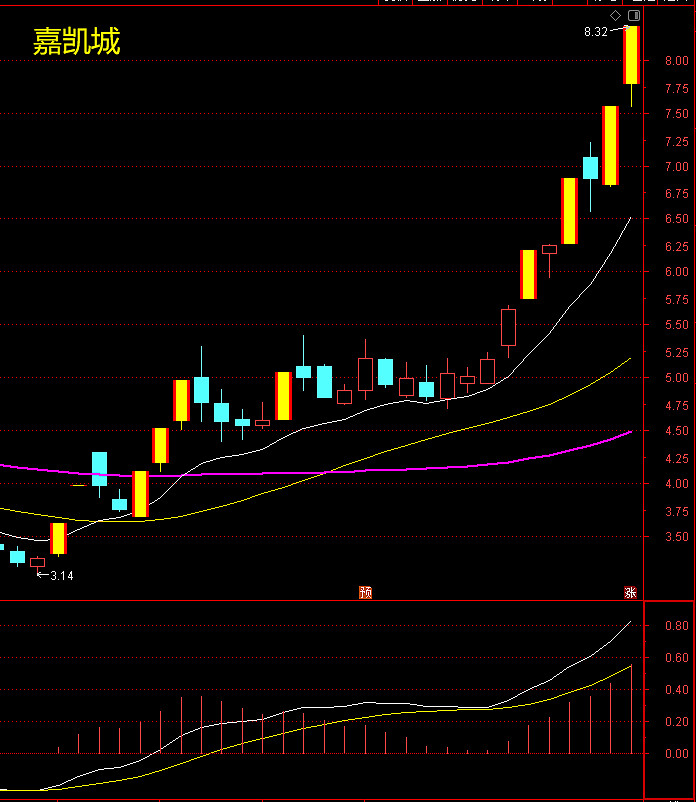The width and height of the screenshot is (696, 802).
Task: Click the 8.32 high price label
Action: tap(596, 32)
